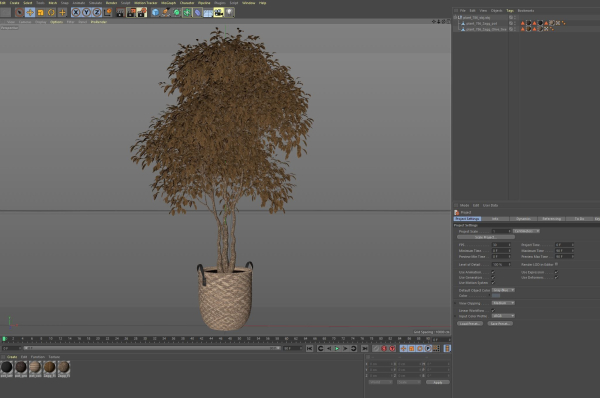
Task: Activate the Rotate tool in toolbar
Action: [x=51, y=13]
